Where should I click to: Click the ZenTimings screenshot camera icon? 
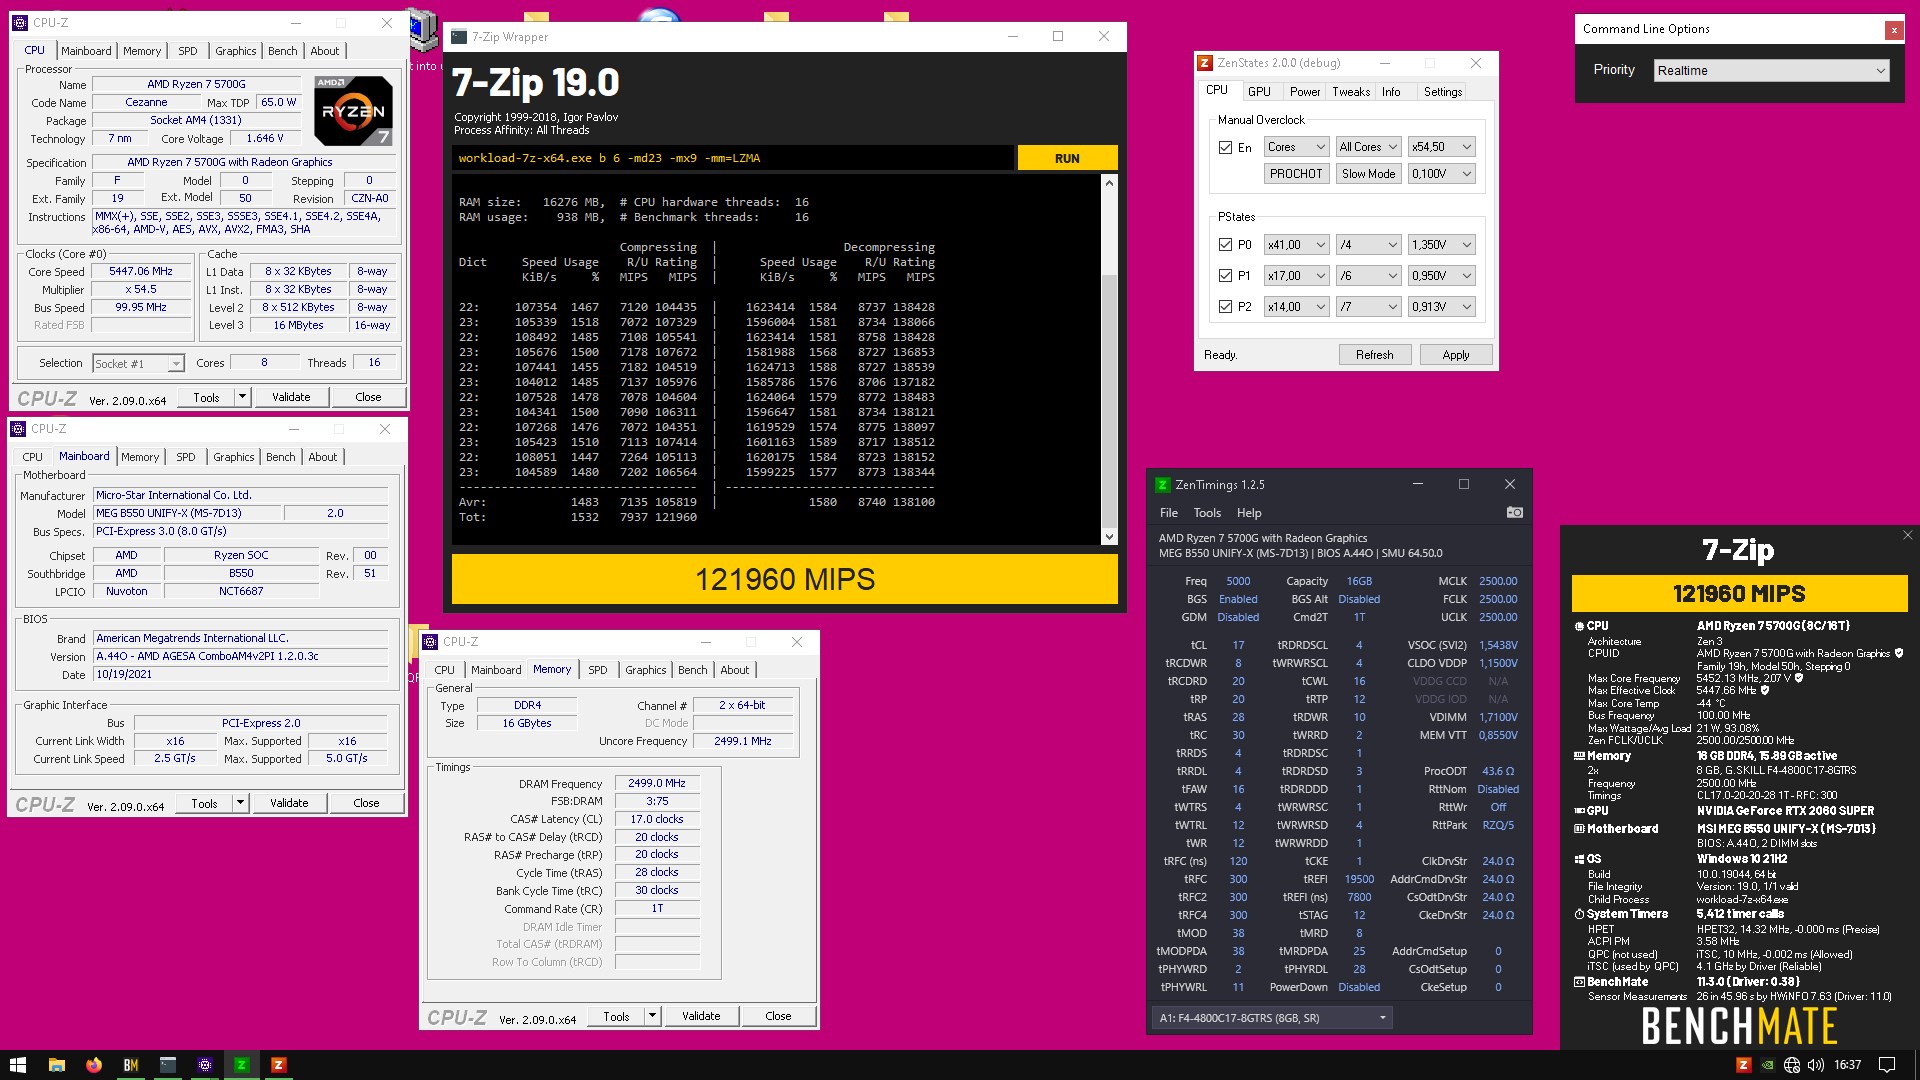coord(1514,512)
